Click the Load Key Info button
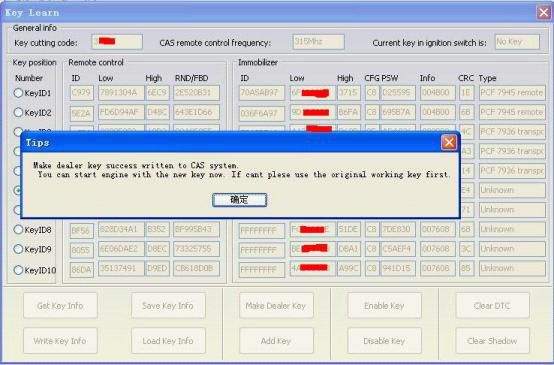This screenshot has height=365, width=554. point(168,341)
